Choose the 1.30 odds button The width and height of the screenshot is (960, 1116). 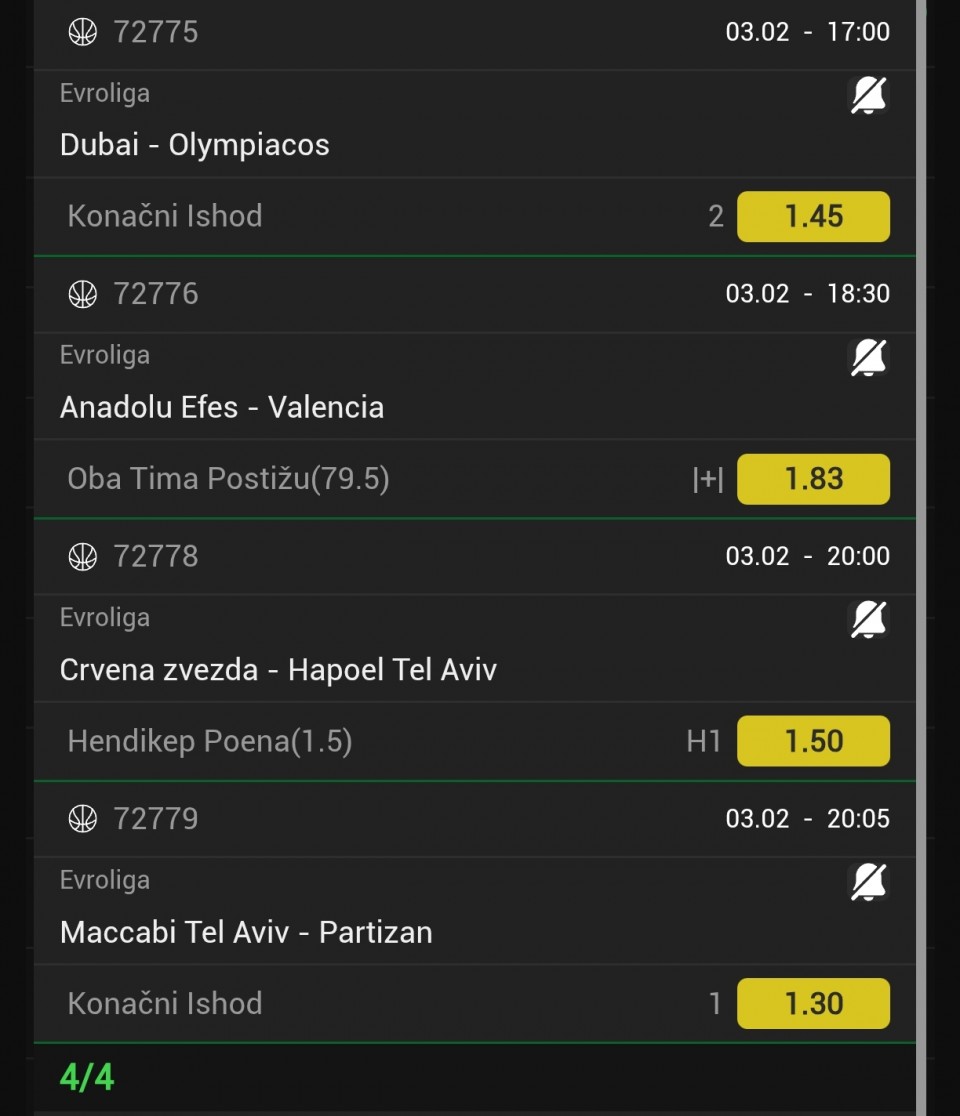[813, 1003]
